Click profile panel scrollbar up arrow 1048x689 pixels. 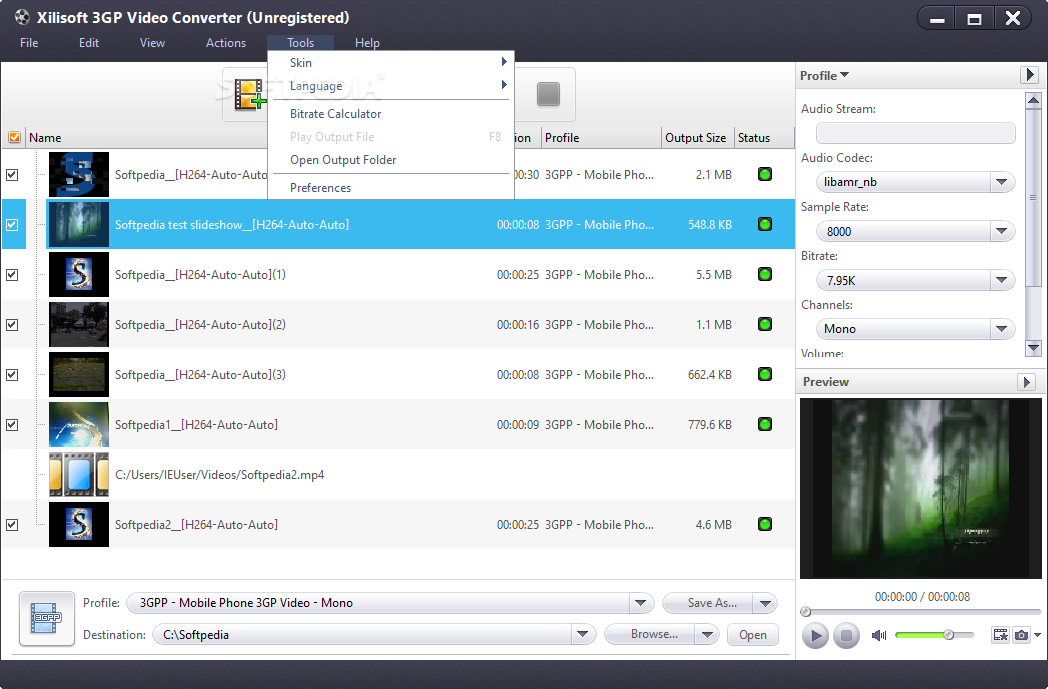[x=1033, y=100]
